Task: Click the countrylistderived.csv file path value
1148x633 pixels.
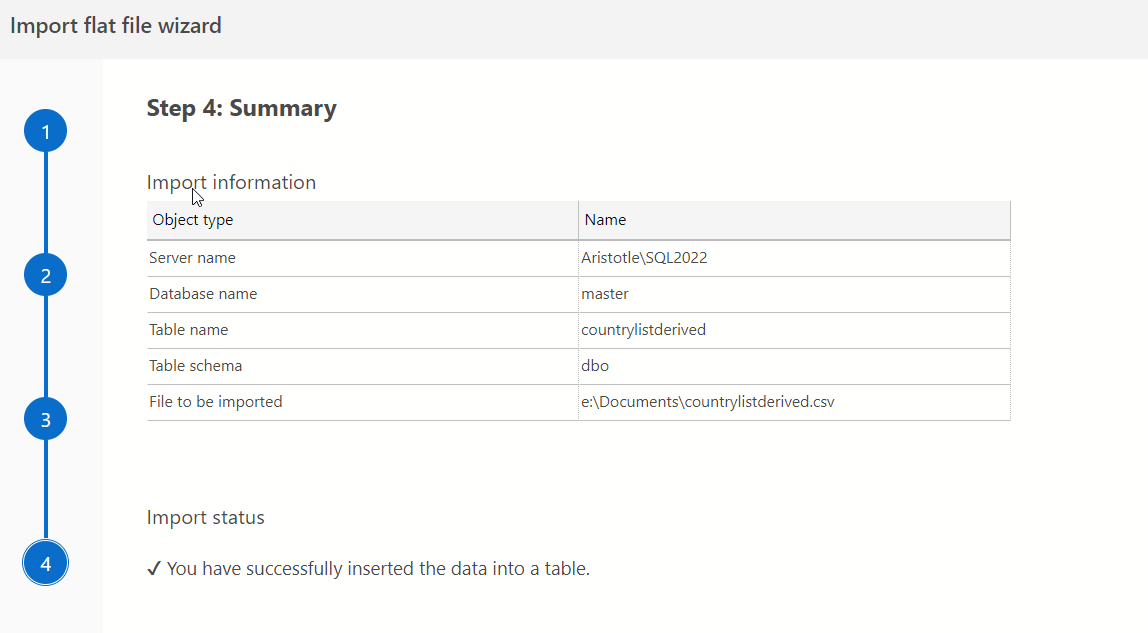Action: tap(708, 402)
